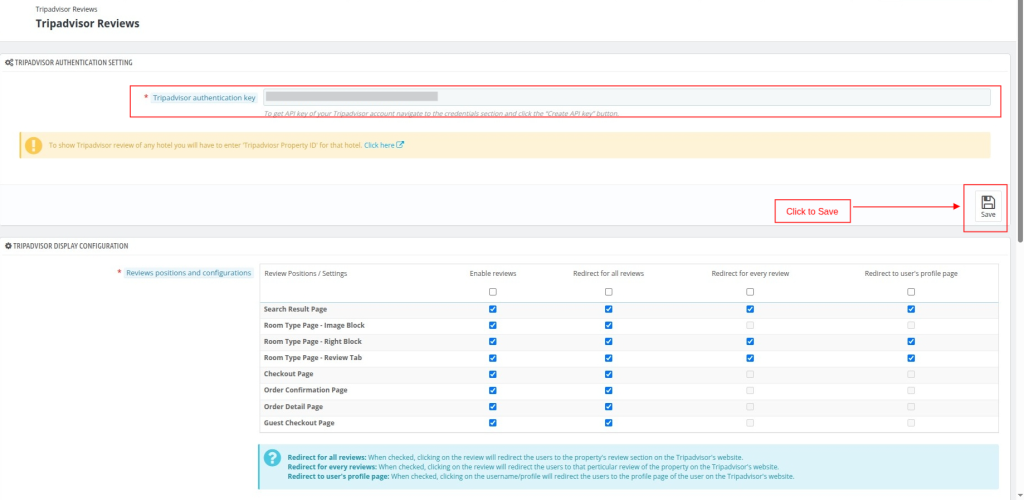The height and width of the screenshot is (500, 1024).
Task: Click the Review Positions / Settings column header
Action: tap(306, 273)
